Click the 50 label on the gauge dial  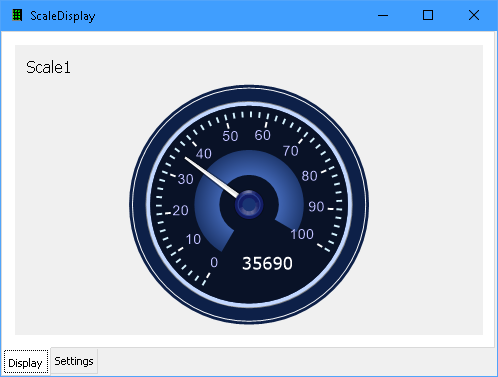click(x=230, y=136)
